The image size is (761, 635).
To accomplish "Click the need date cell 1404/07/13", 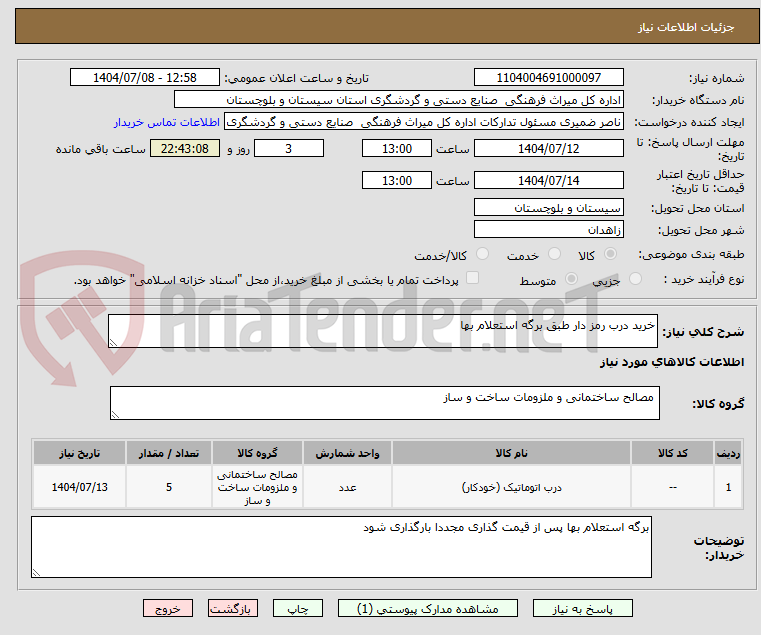I will click(x=79, y=487).
